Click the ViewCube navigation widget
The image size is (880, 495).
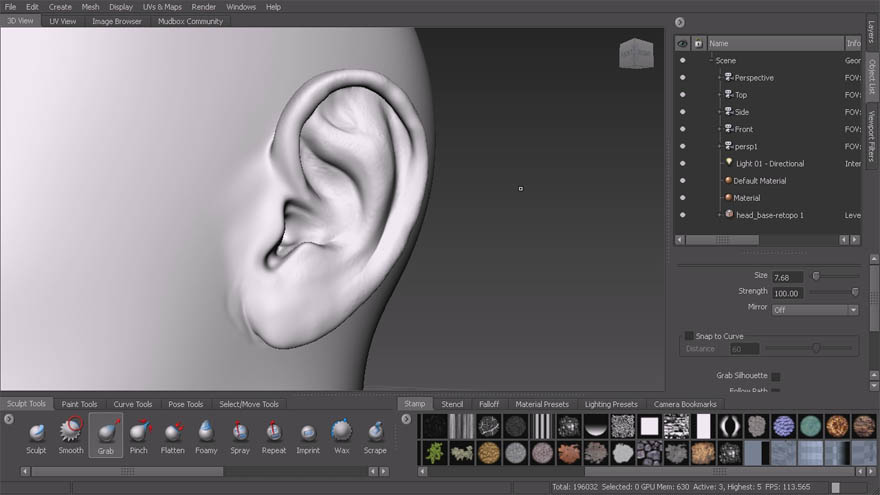coord(636,53)
